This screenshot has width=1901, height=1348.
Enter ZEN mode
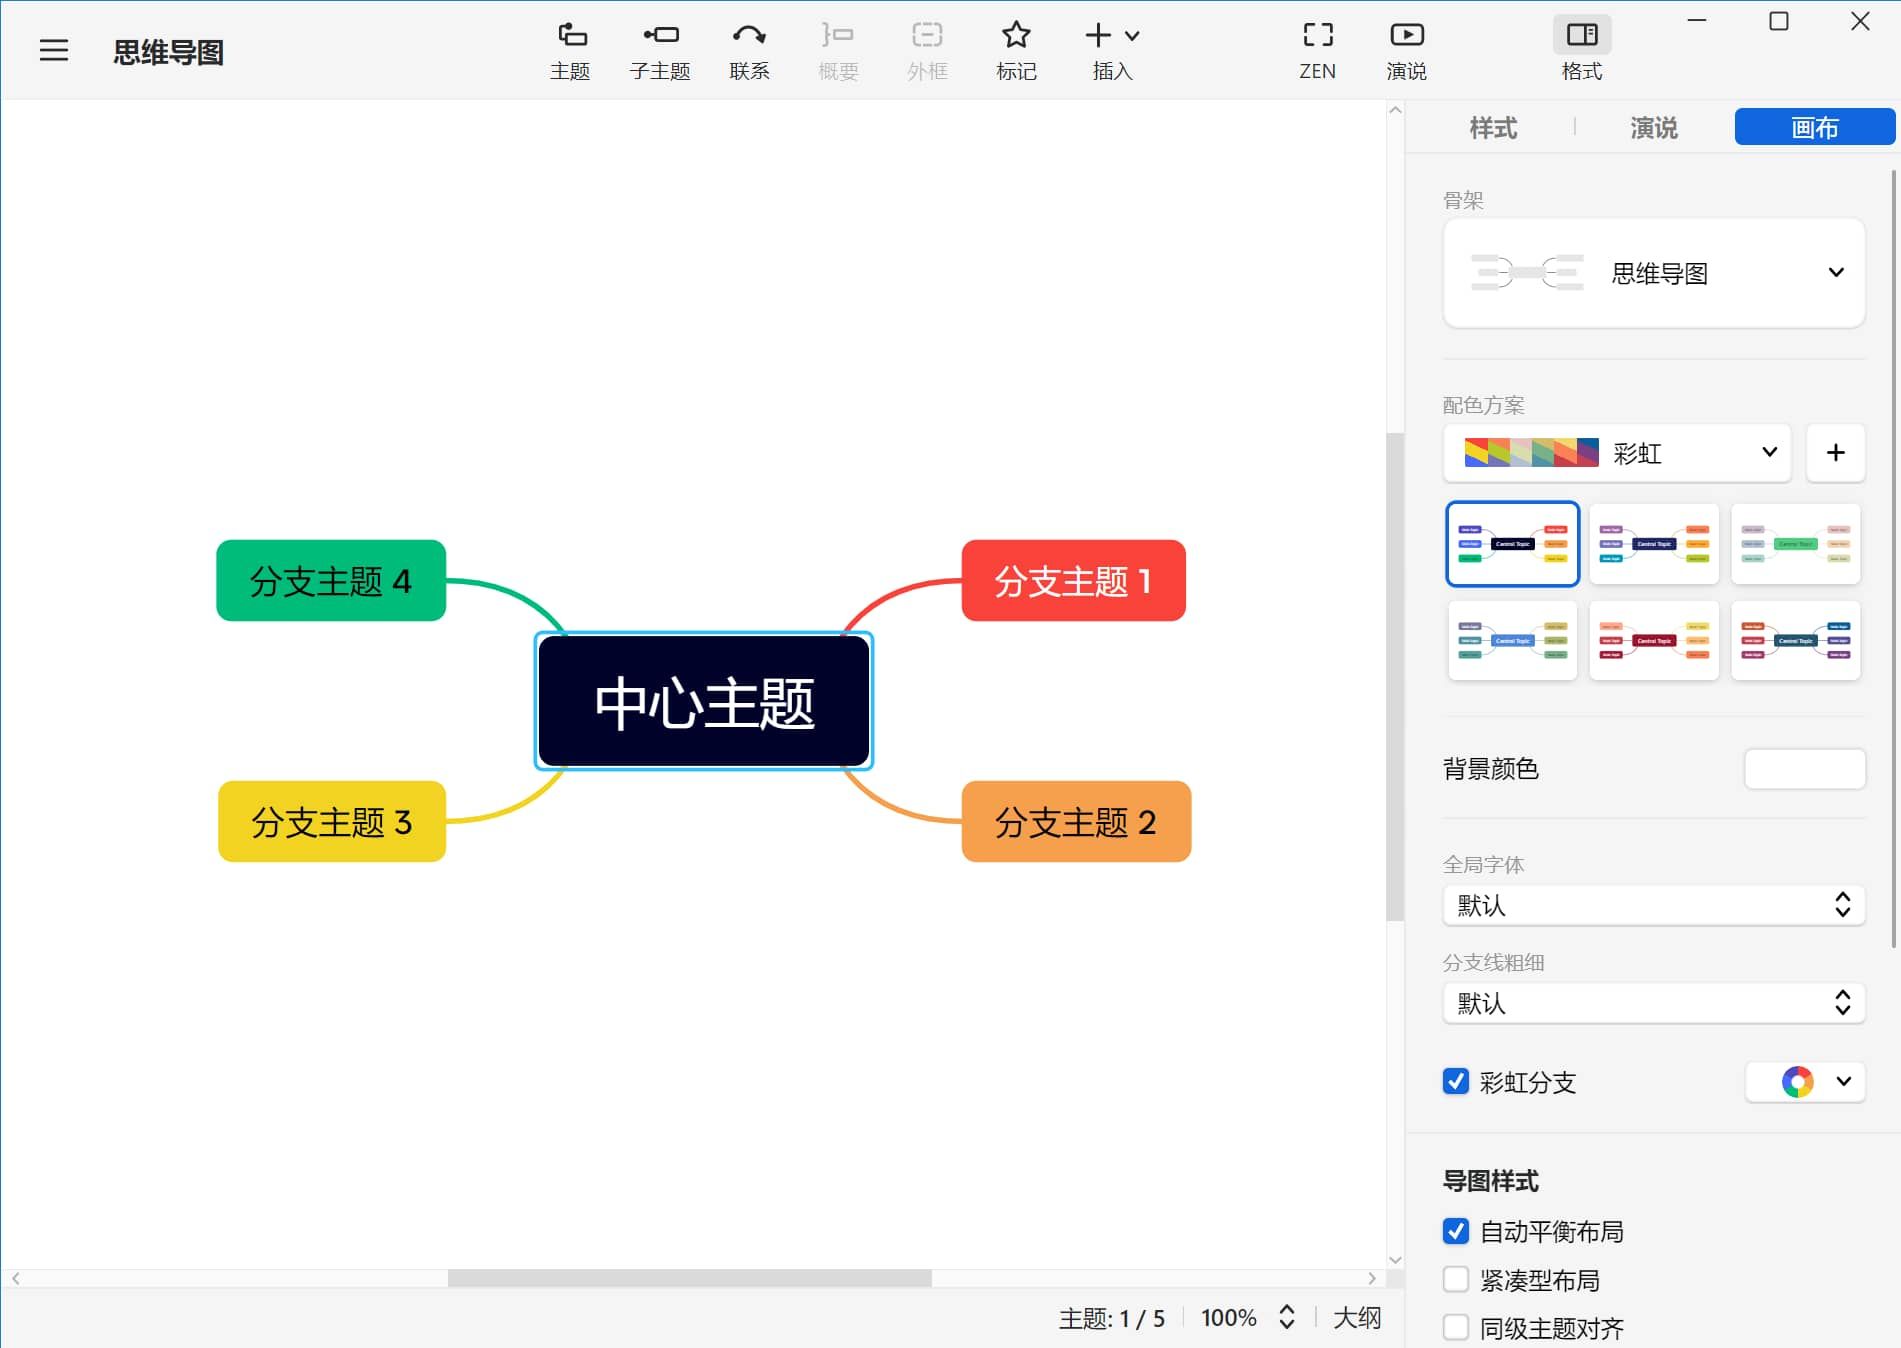tap(1318, 47)
